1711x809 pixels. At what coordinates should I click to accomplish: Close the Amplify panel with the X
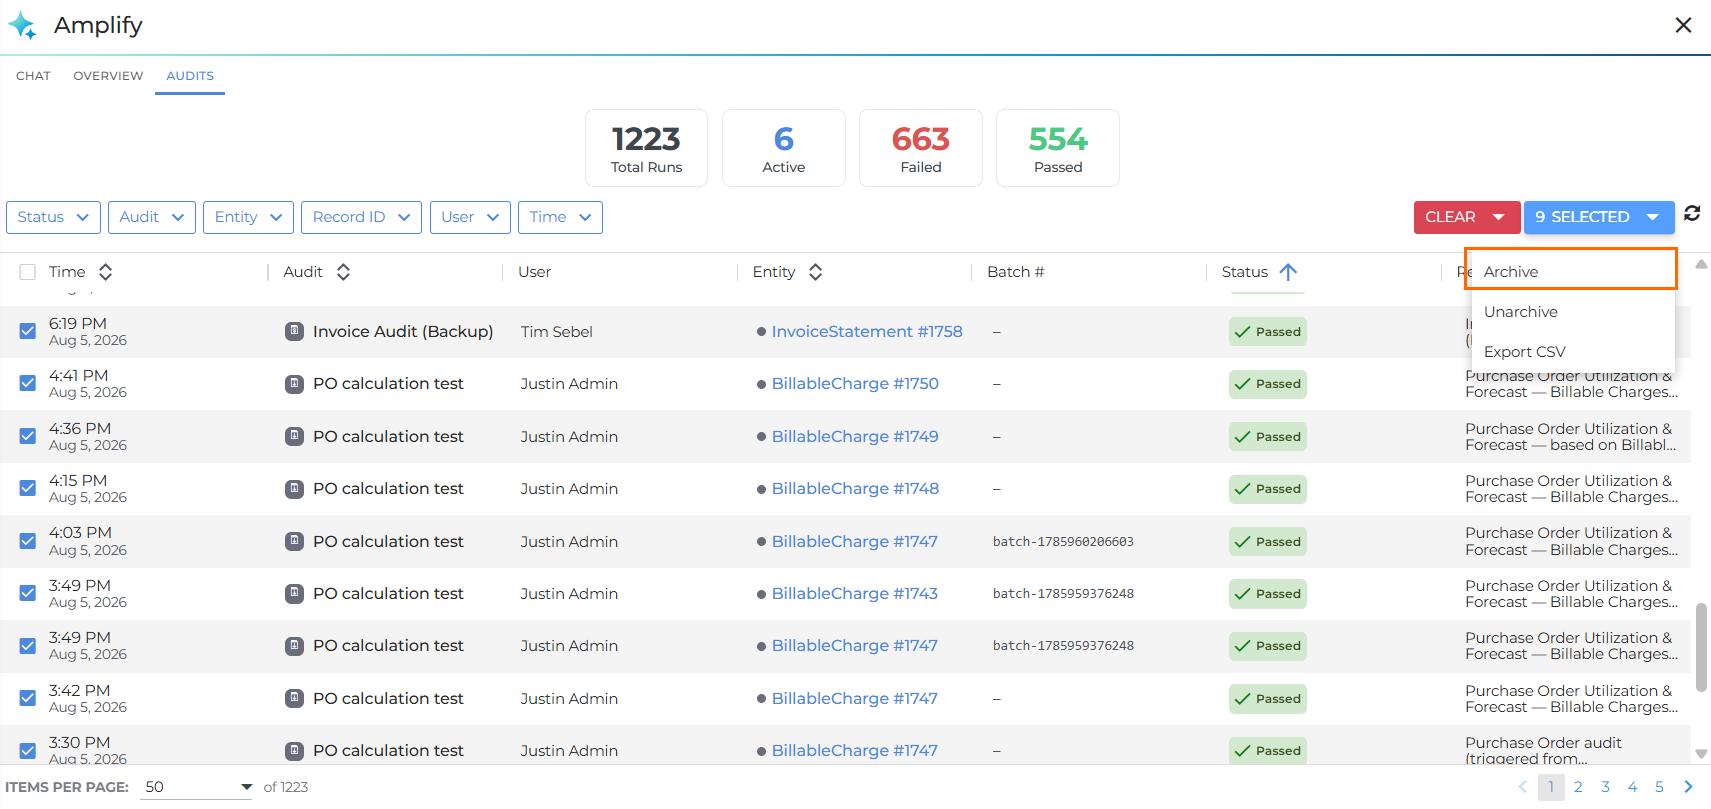point(1683,25)
